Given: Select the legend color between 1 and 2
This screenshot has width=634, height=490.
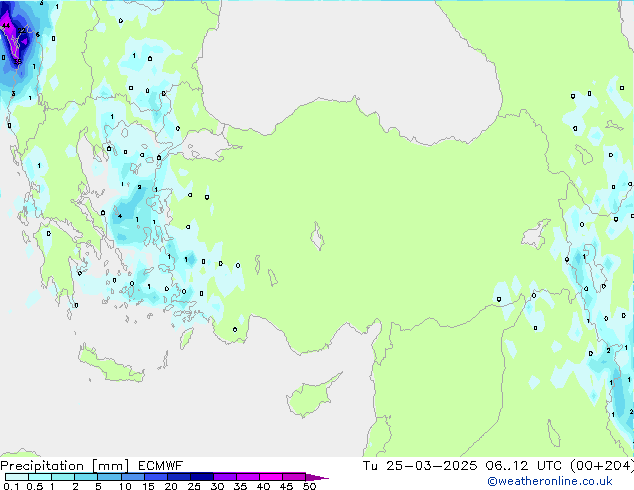Looking at the screenshot, I should (x=63, y=477).
